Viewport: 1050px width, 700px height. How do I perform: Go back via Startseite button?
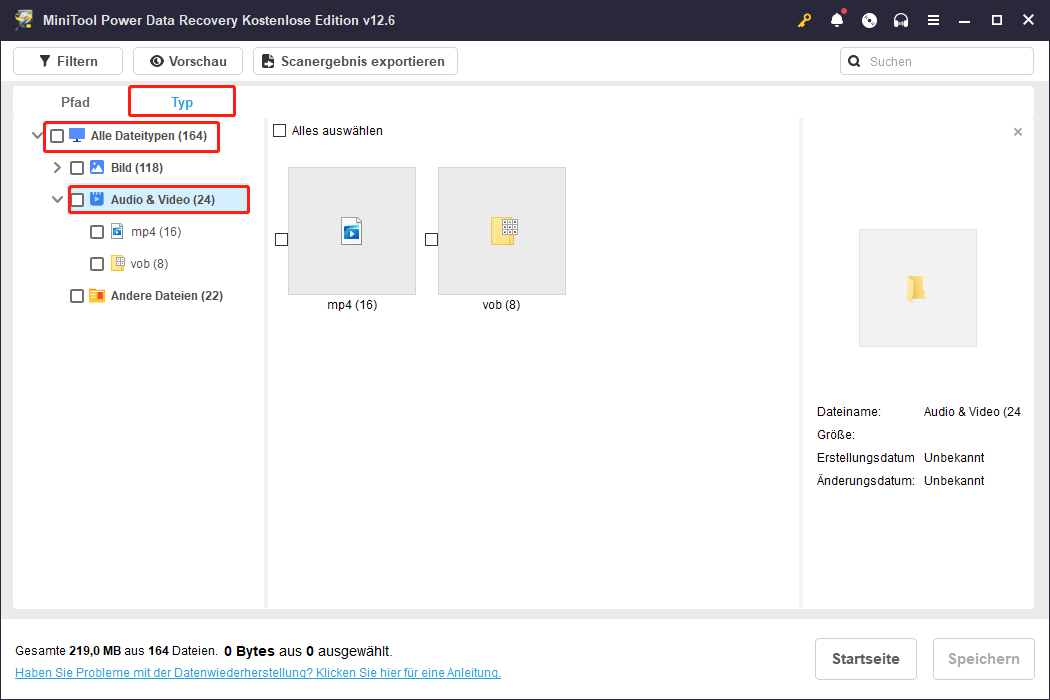[865, 658]
